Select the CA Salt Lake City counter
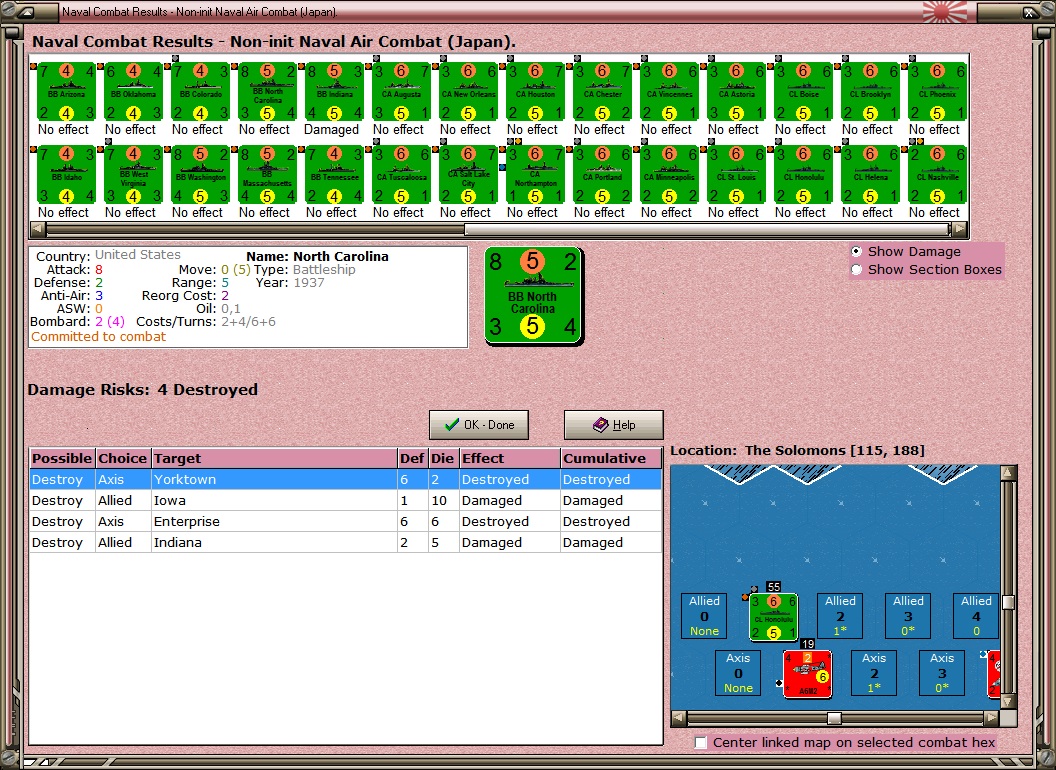The width and height of the screenshot is (1056, 770). click(468, 175)
